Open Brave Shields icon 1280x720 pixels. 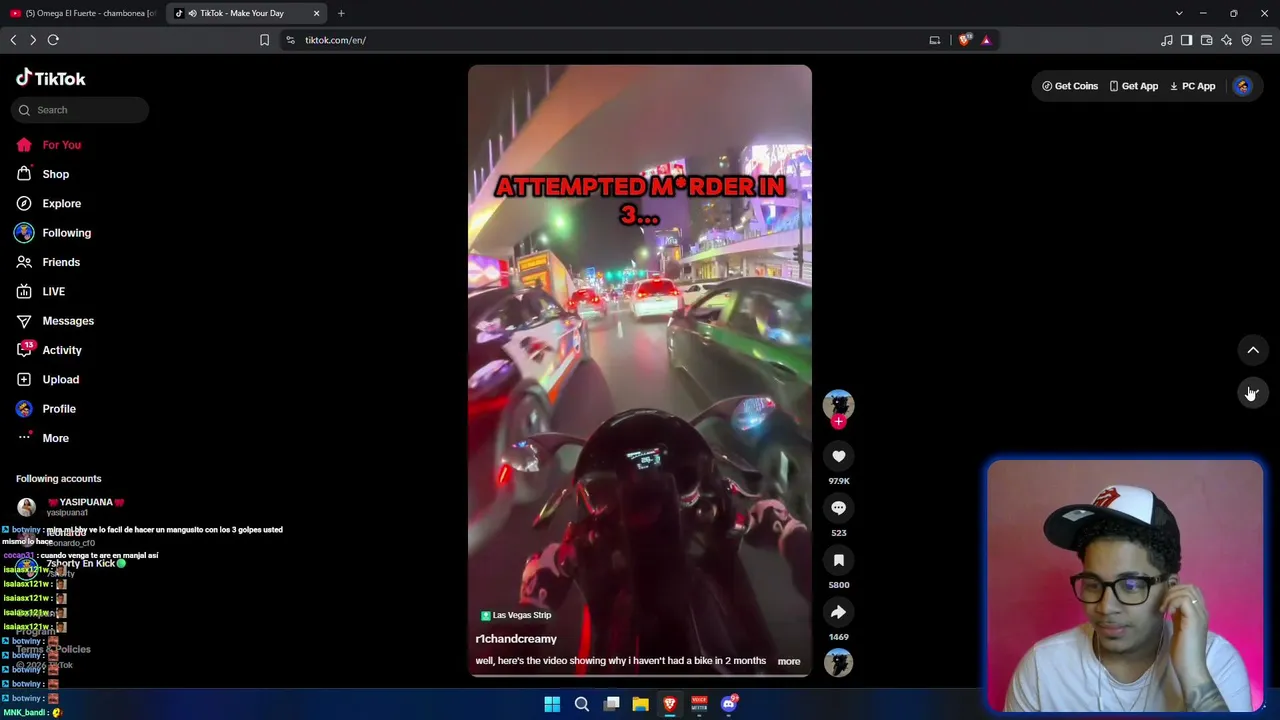(x=965, y=40)
